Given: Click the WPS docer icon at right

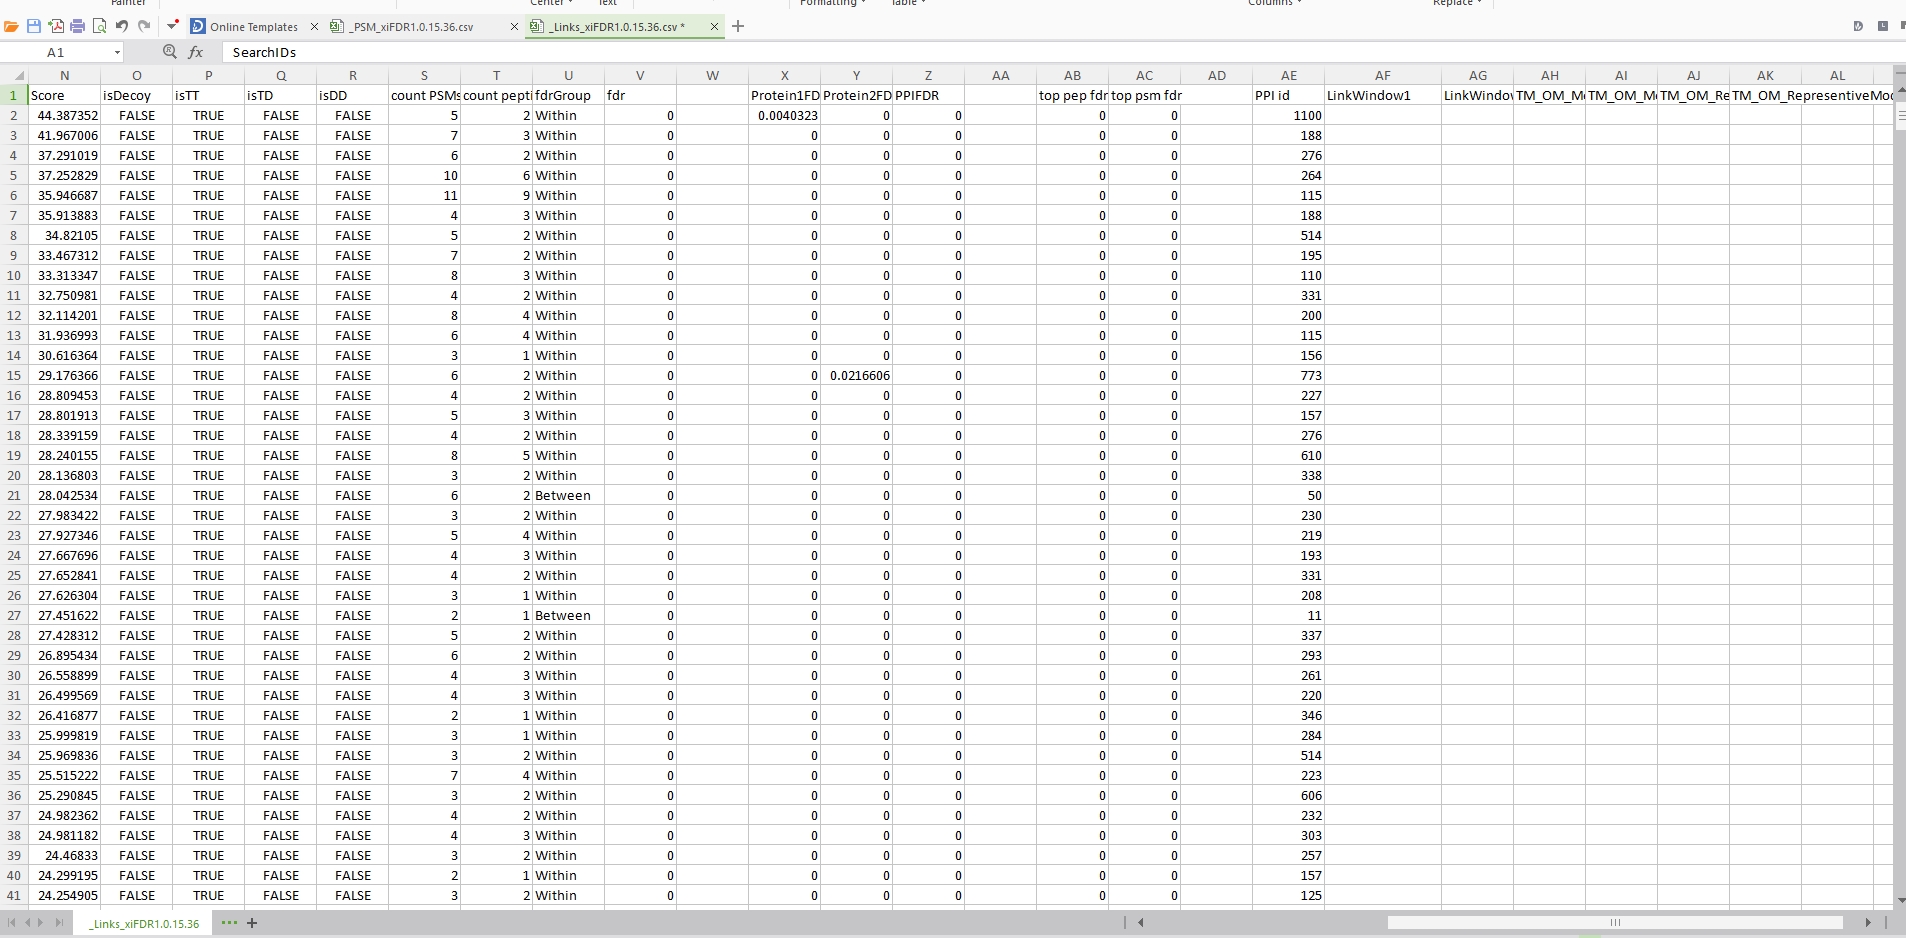Looking at the screenshot, I should [1858, 26].
